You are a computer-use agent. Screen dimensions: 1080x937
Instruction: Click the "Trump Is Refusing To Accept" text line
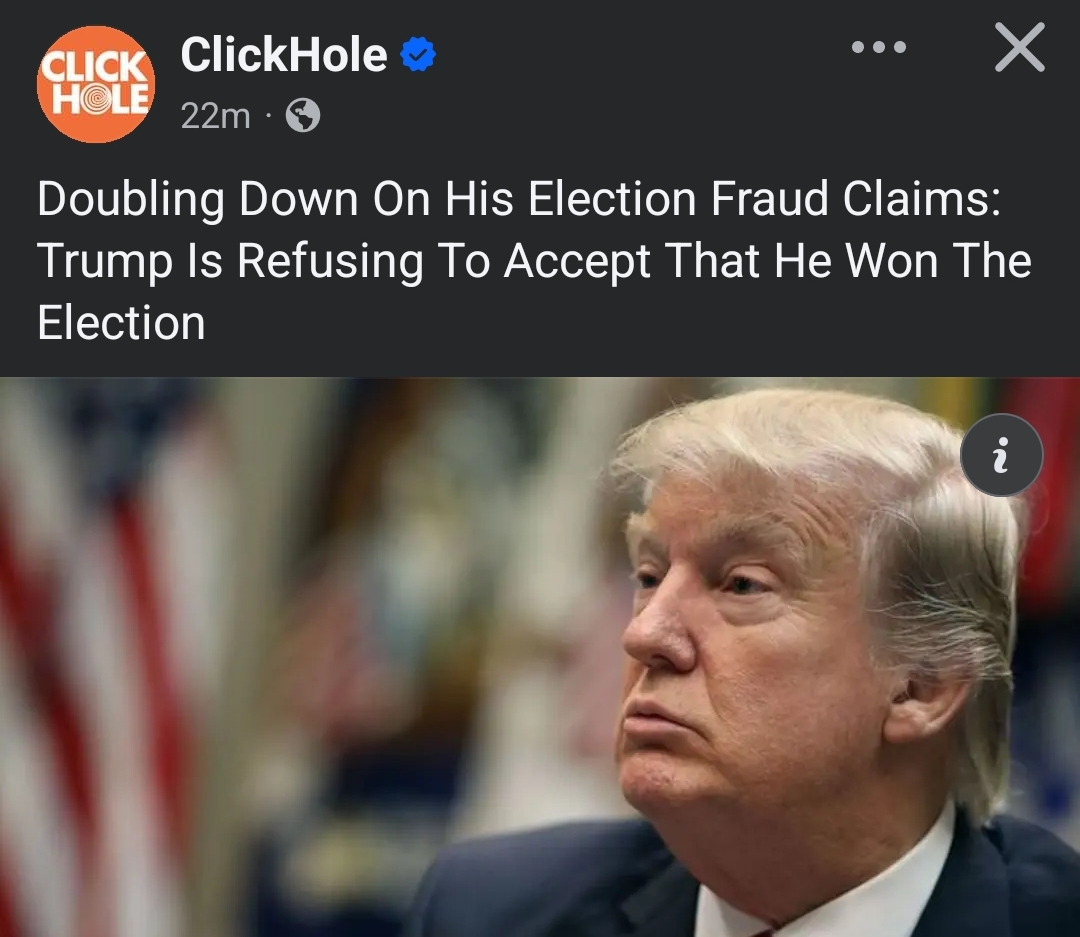(344, 260)
